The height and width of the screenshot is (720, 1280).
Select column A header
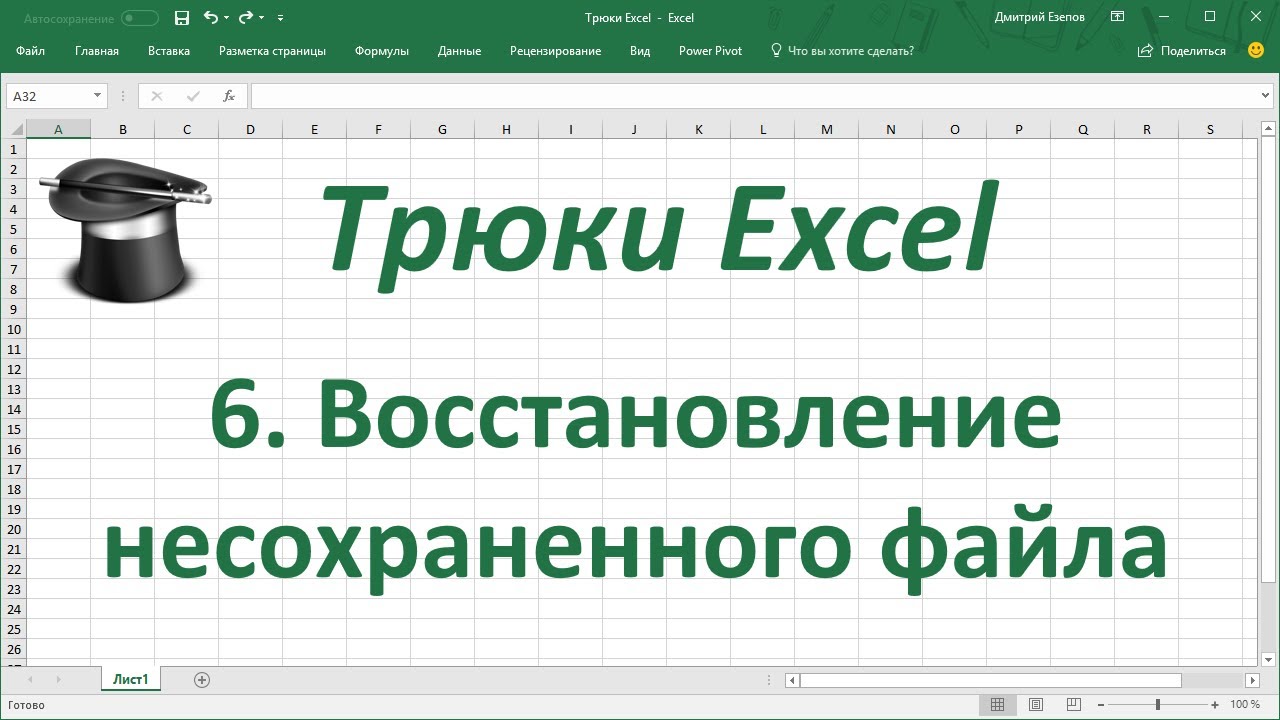58,129
